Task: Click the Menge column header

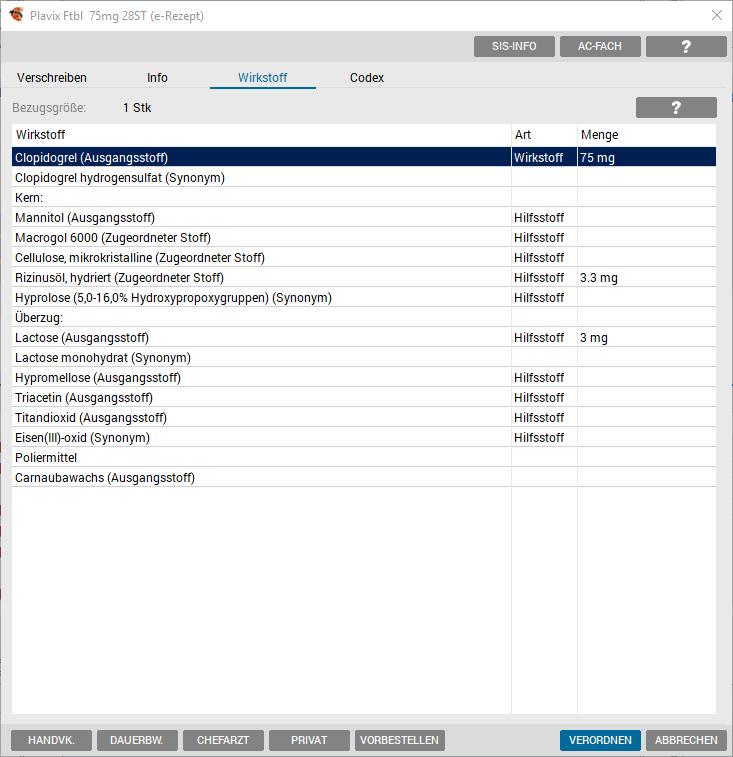Action: pos(647,135)
